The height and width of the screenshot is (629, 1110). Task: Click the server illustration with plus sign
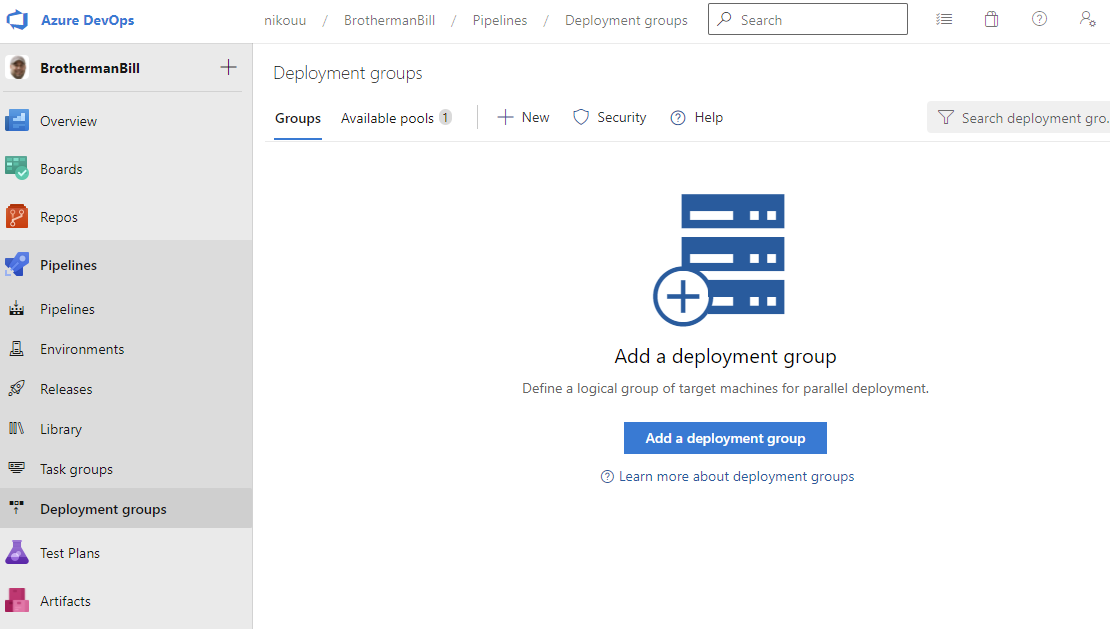(719, 260)
